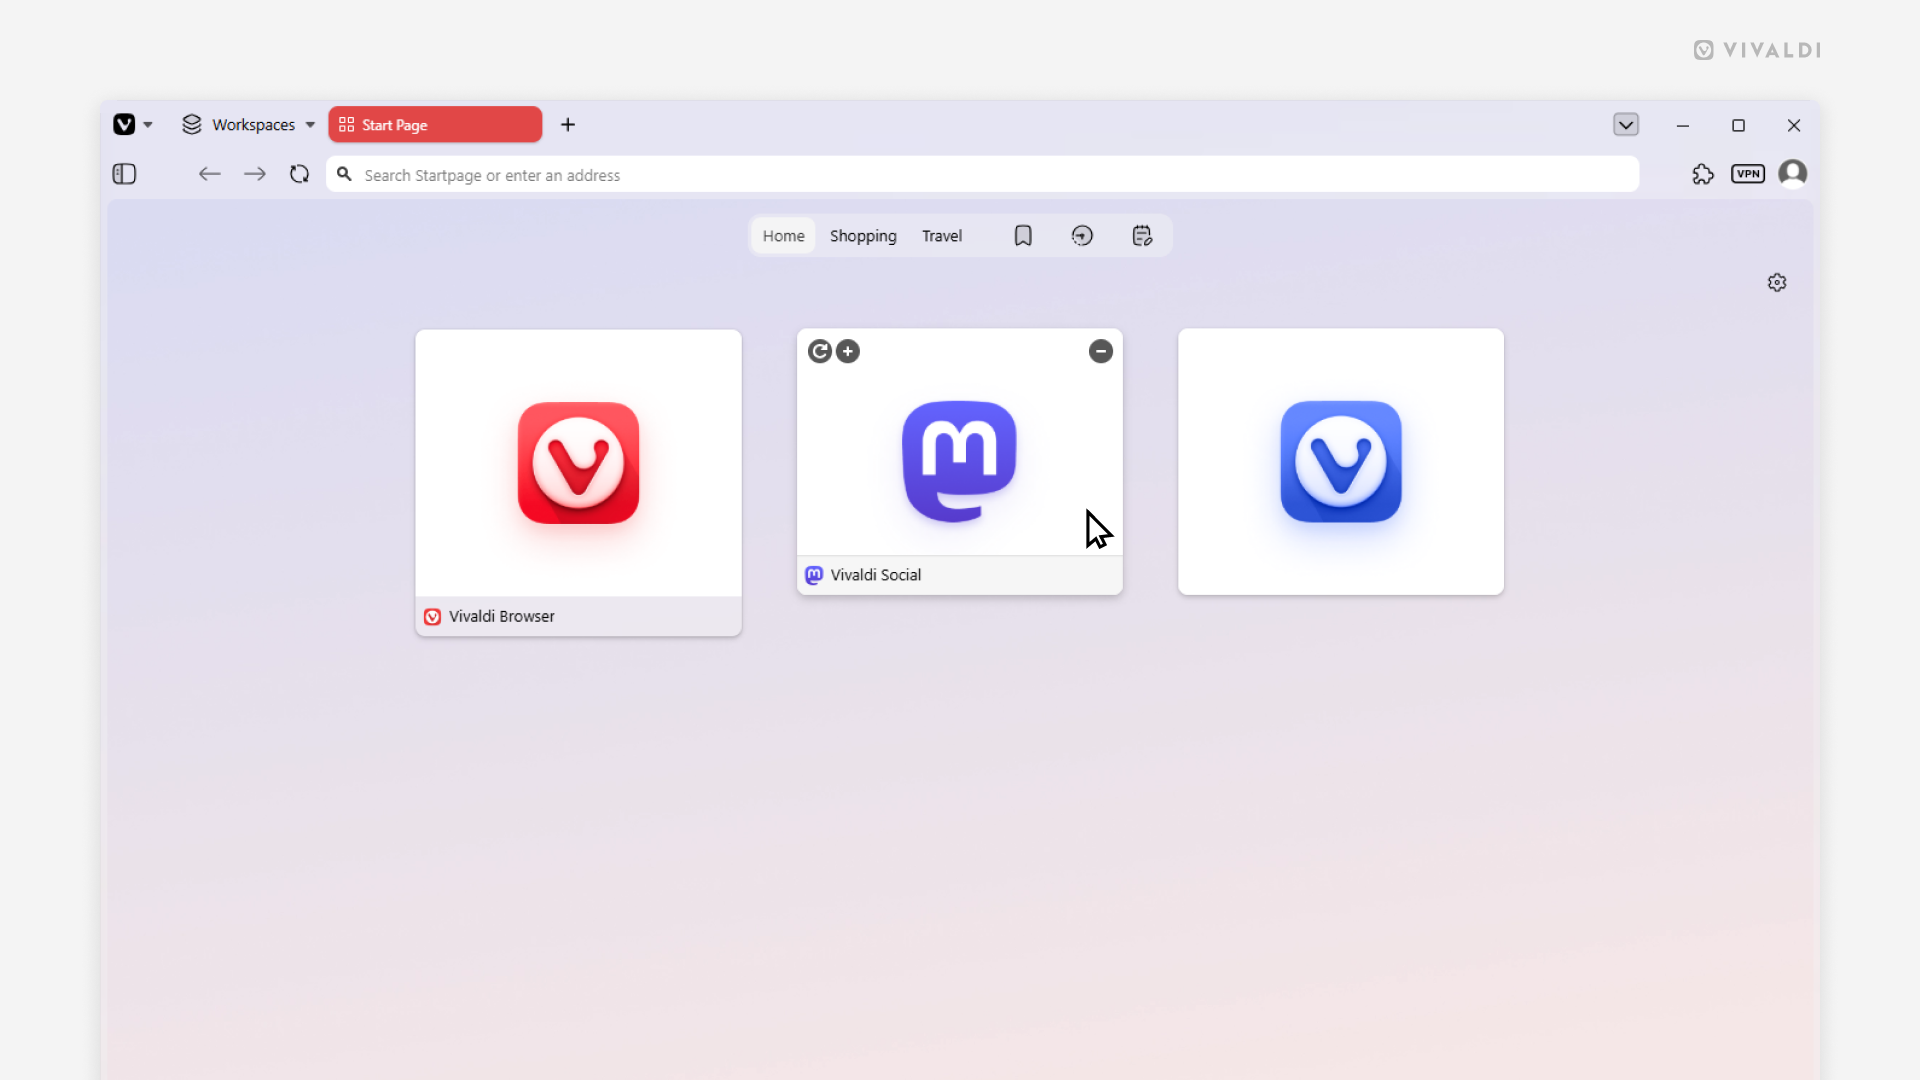
Task: Open the Extensions puzzle icon
Action: tap(1703, 174)
